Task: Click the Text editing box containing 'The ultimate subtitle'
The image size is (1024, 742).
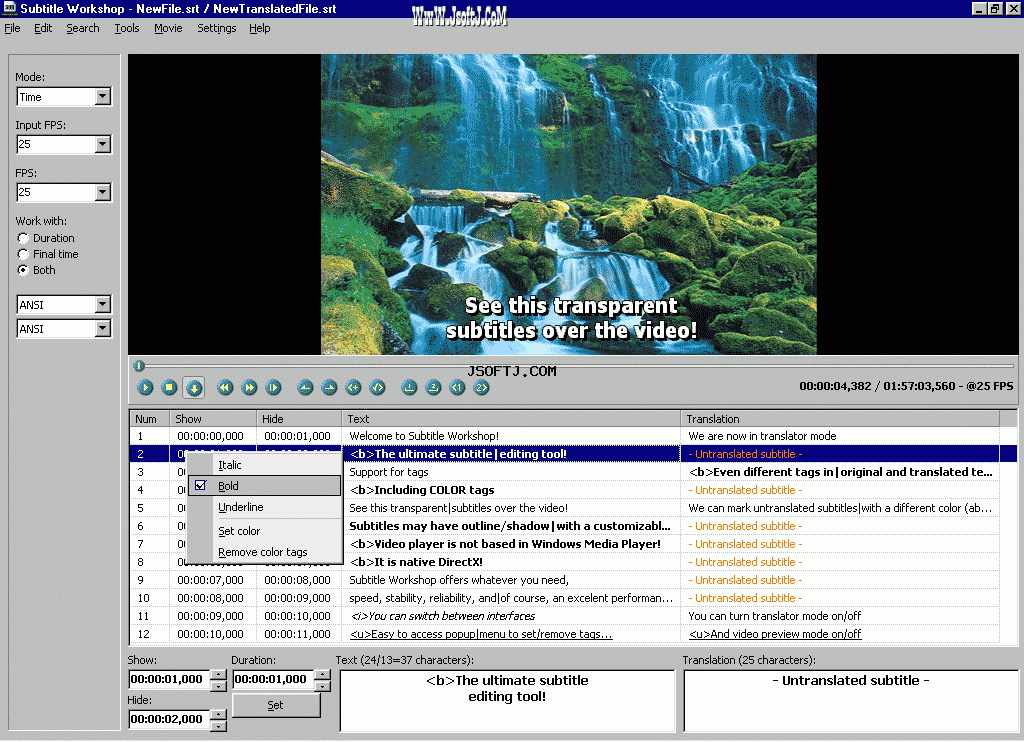Action: tap(507, 701)
